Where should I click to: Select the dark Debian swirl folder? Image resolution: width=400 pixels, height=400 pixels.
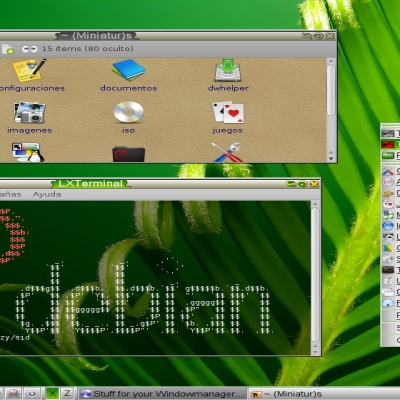coord(129,154)
